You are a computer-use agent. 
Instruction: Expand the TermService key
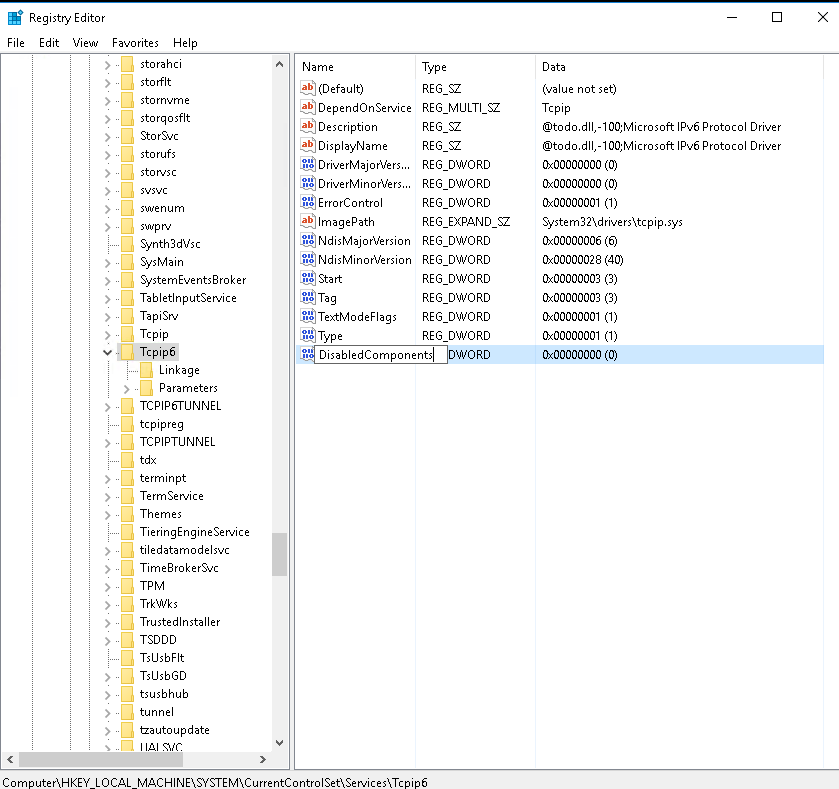click(x=108, y=496)
